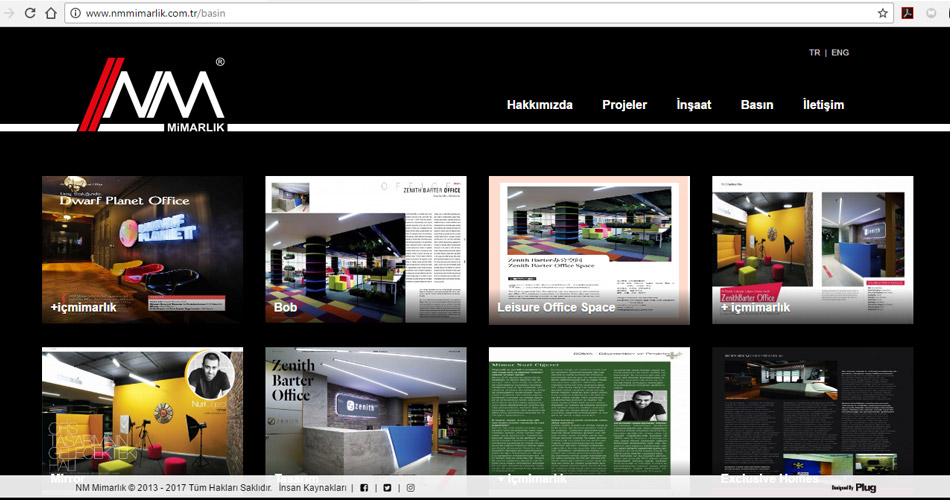The height and width of the screenshot is (500, 950).
Task: Open the Projeler menu
Action: [x=625, y=105]
